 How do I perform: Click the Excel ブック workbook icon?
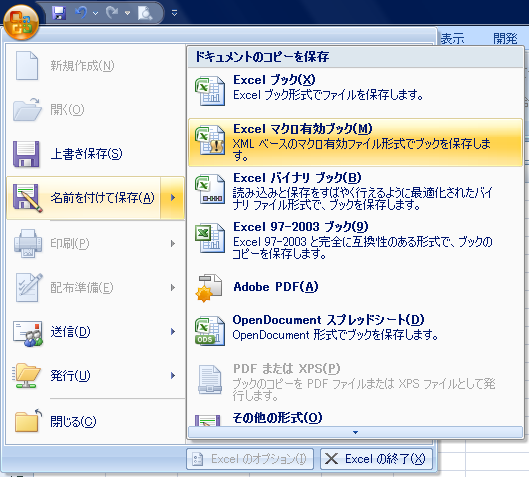210,91
